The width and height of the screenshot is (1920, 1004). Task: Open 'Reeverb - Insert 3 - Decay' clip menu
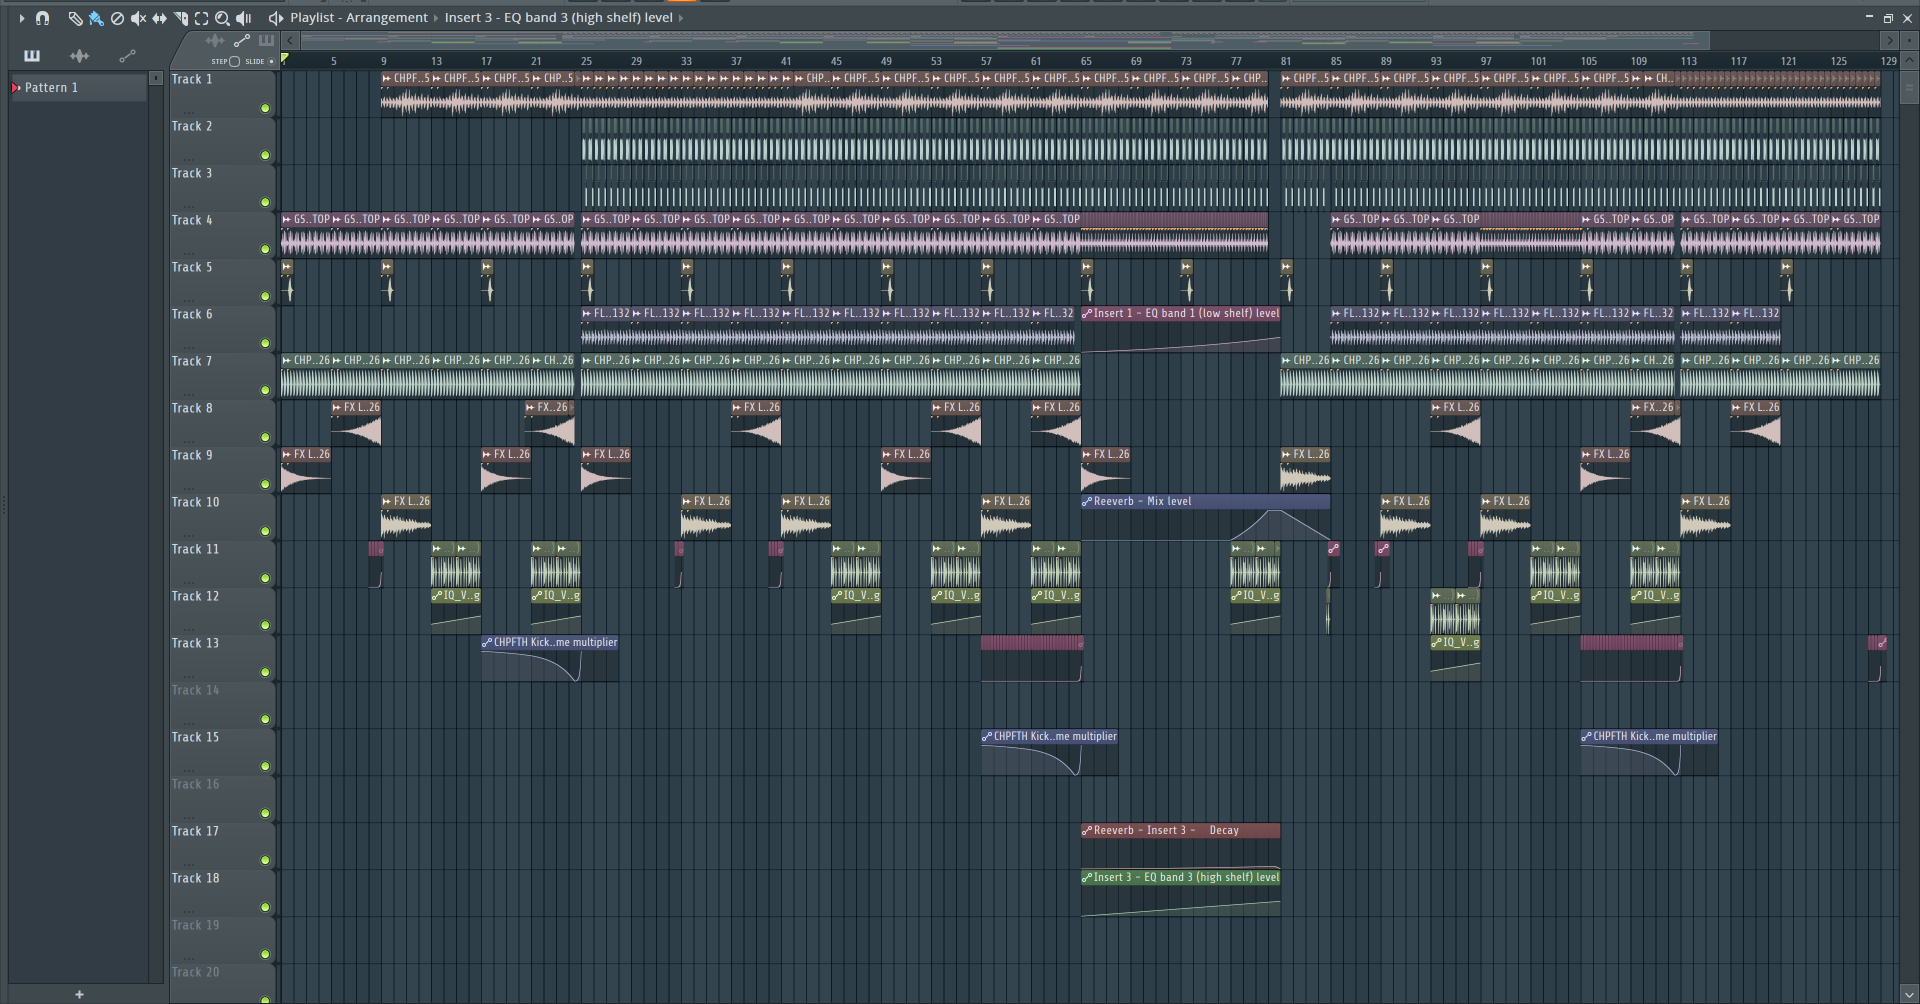pyautogui.click(x=1087, y=831)
